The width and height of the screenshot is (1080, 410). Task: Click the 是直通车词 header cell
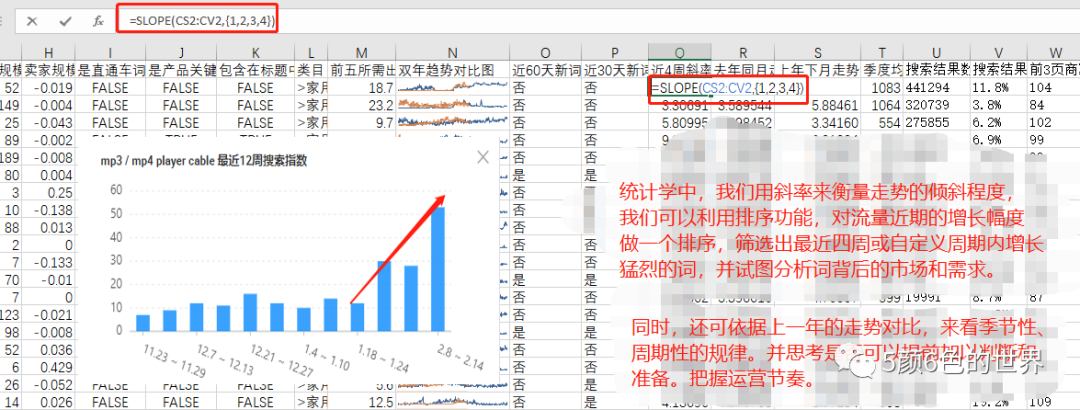(110, 70)
